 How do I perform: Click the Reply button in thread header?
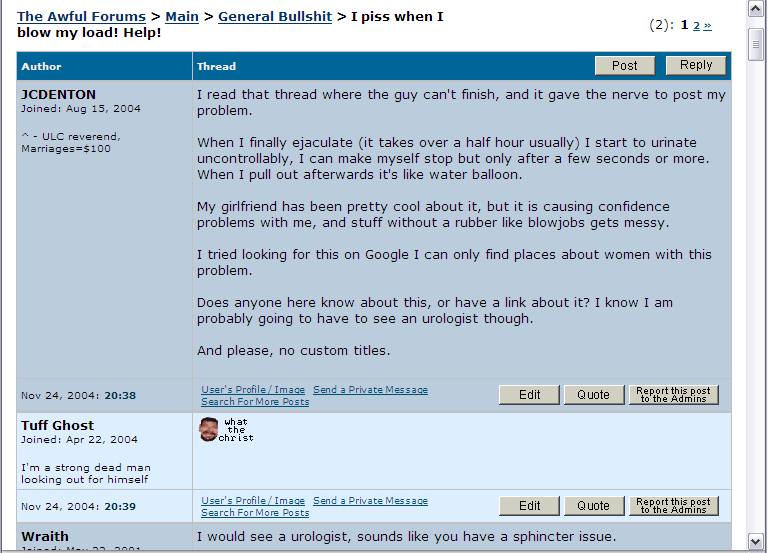coord(696,65)
